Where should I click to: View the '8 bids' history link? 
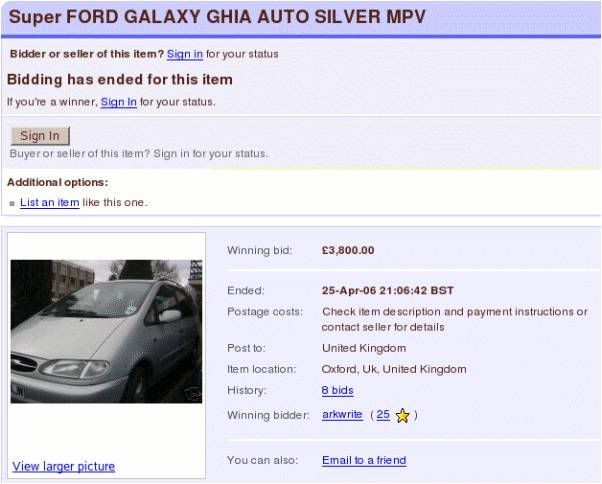pyautogui.click(x=337, y=391)
